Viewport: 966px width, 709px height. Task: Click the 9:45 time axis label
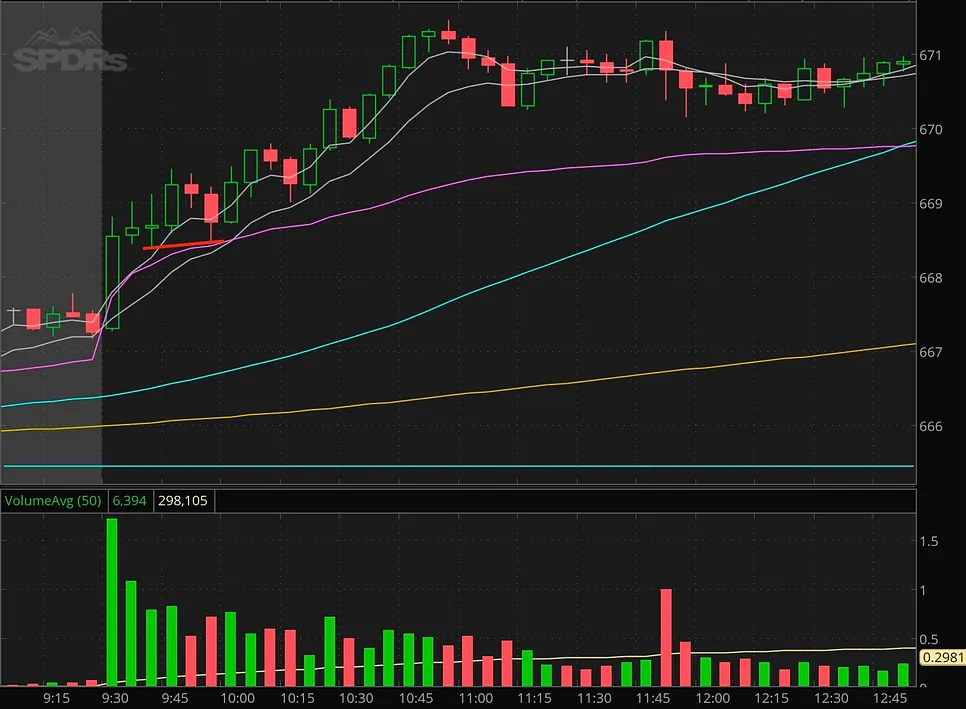pyautogui.click(x=175, y=698)
